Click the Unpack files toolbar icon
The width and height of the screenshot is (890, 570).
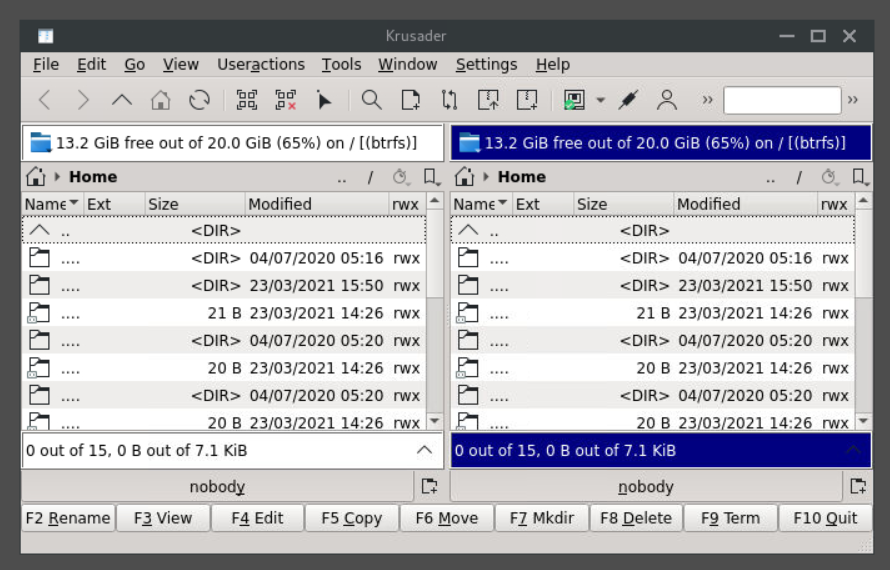(x=527, y=100)
